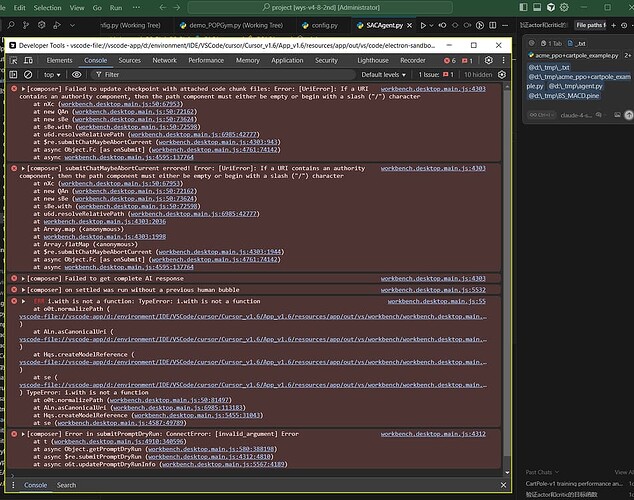Expand the Past Chats section
This screenshot has height=500, width=634.
point(542,472)
